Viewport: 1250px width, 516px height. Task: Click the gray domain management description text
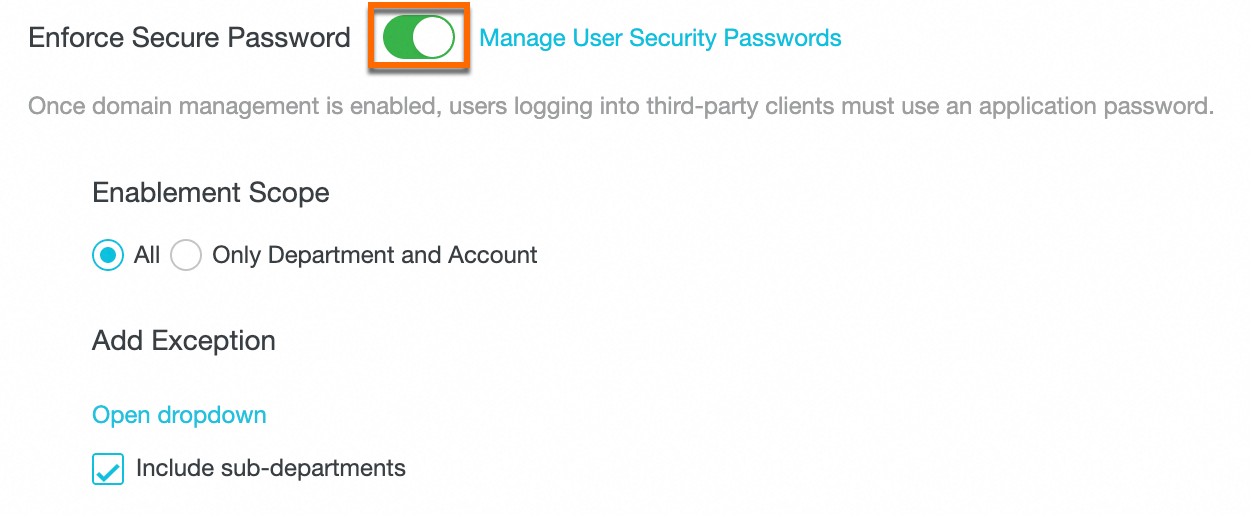pos(620,105)
